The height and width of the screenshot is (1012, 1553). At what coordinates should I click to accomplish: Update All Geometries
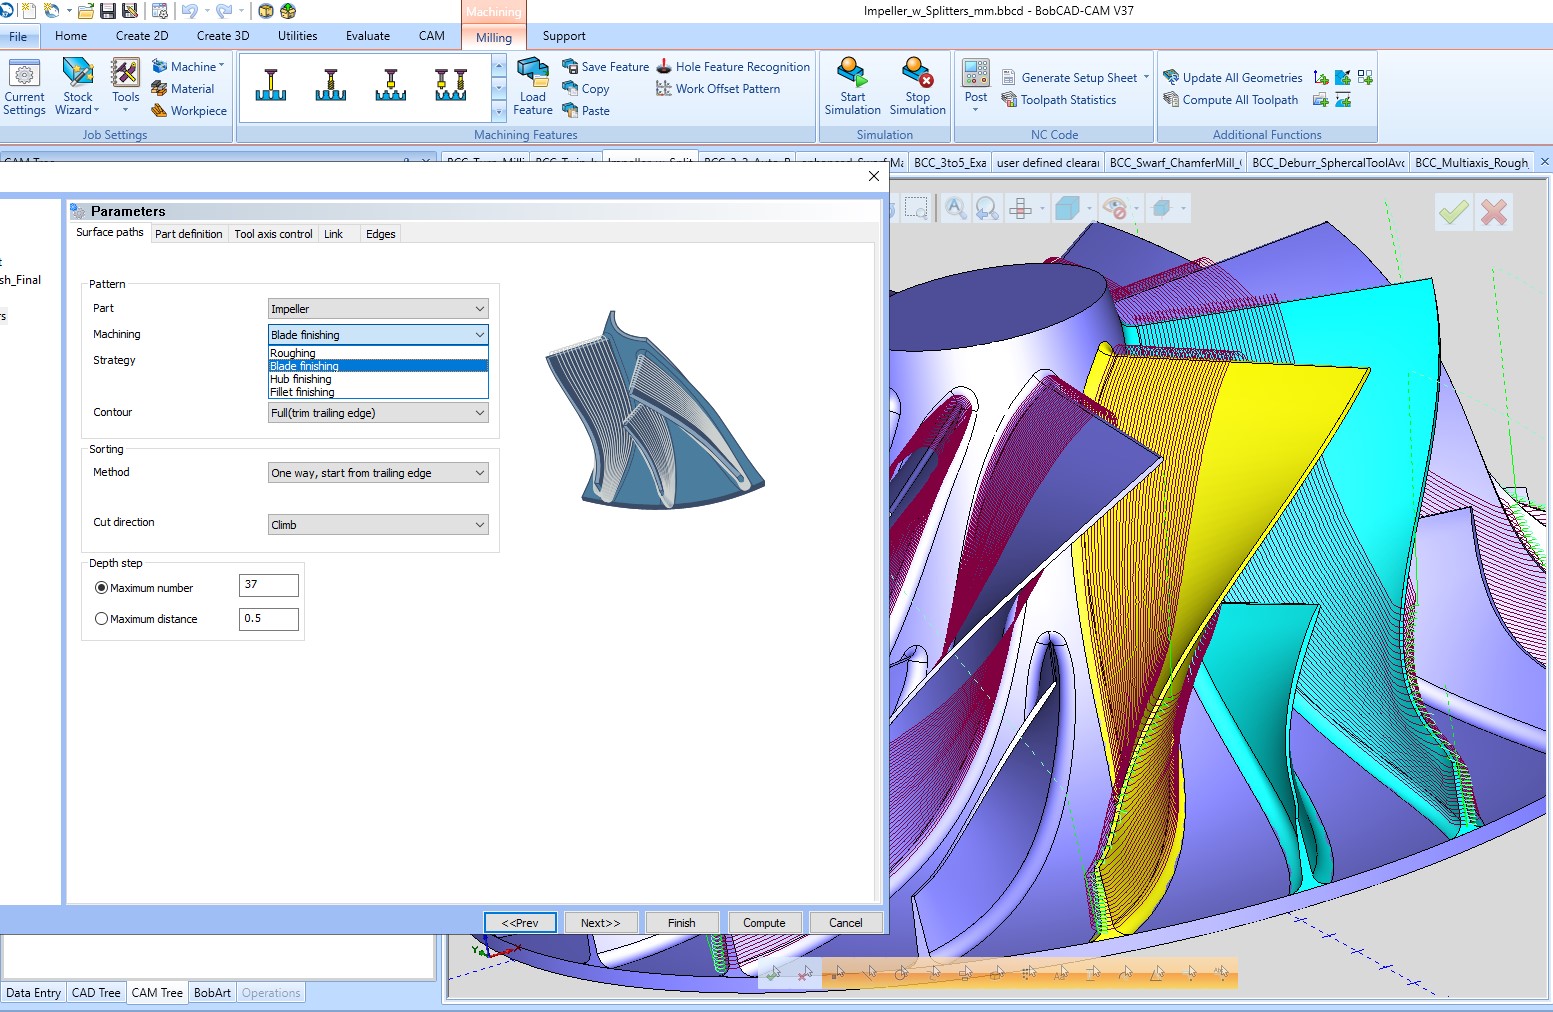(x=1233, y=78)
